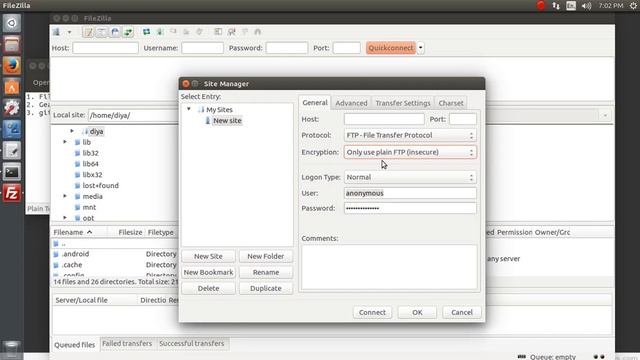The image size is (640, 360).
Task: Toggle remote directory tree toolbar icon
Action: (115, 32)
